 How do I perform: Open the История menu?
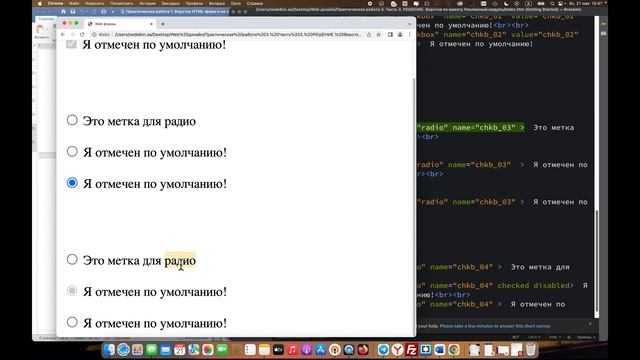point(147,4)
